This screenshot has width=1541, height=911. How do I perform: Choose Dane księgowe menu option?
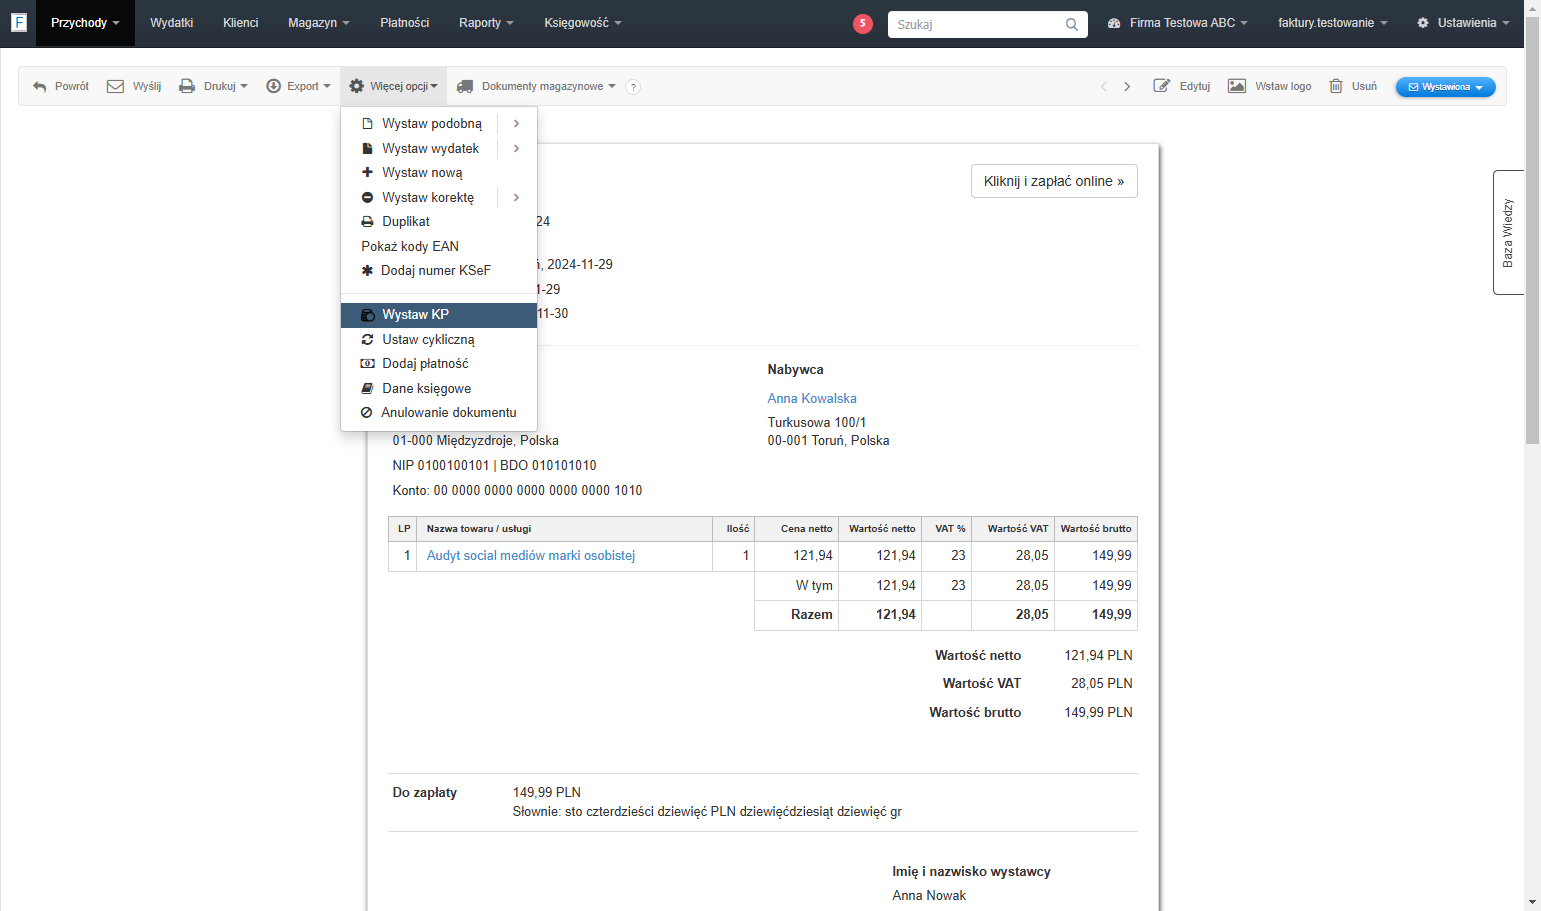pos(439,389)
